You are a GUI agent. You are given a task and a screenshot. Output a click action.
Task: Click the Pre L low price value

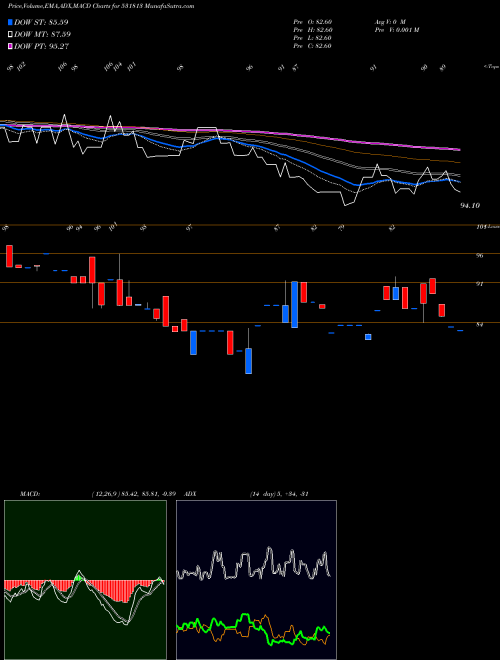tap(313, 38)
